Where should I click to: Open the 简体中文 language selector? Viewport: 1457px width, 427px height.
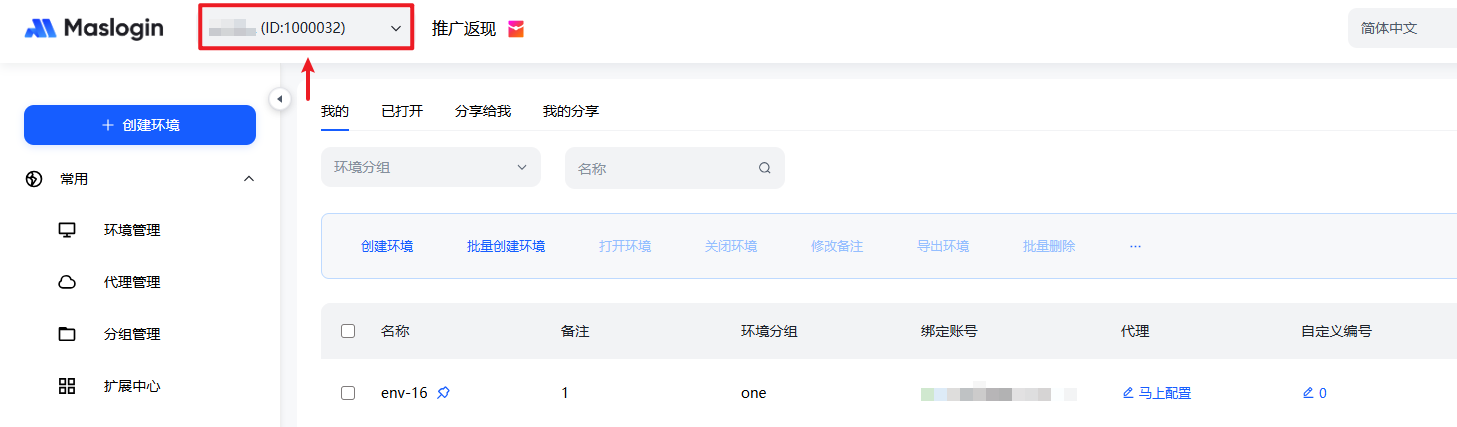(1402, 29)
